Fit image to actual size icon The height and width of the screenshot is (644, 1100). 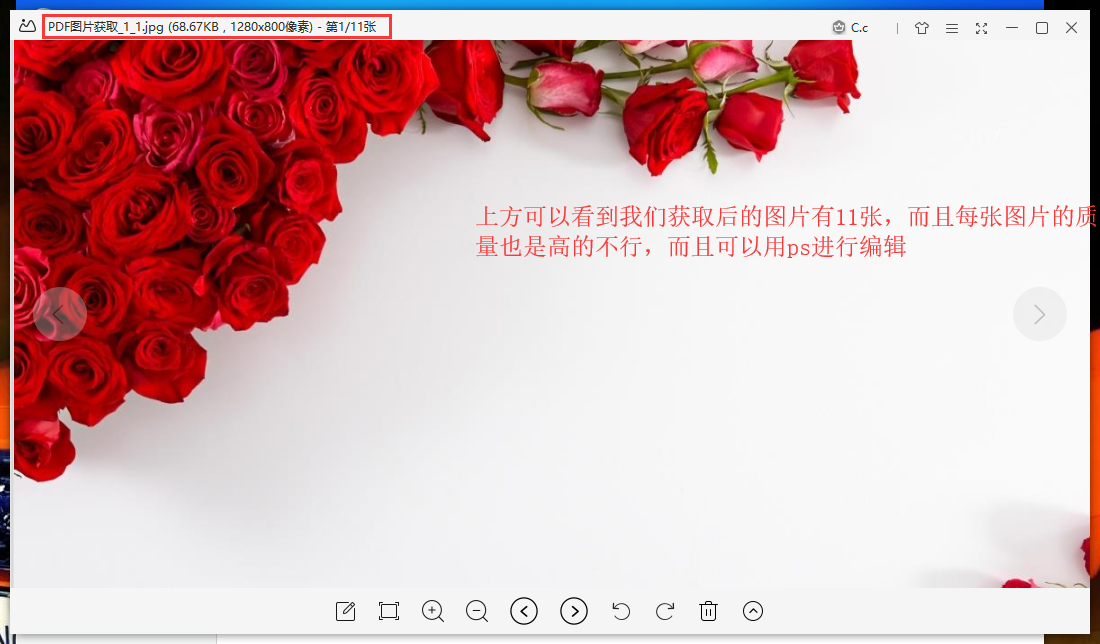(389, 611)
